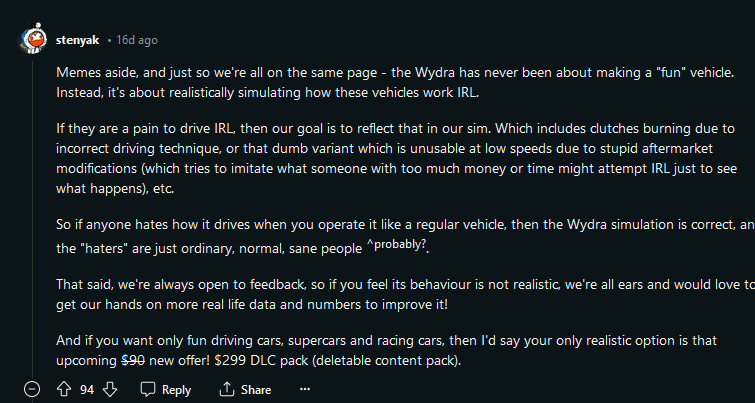Upvote stenyak's comment
The image size is (755, 403).
click(x=64, y=389)
